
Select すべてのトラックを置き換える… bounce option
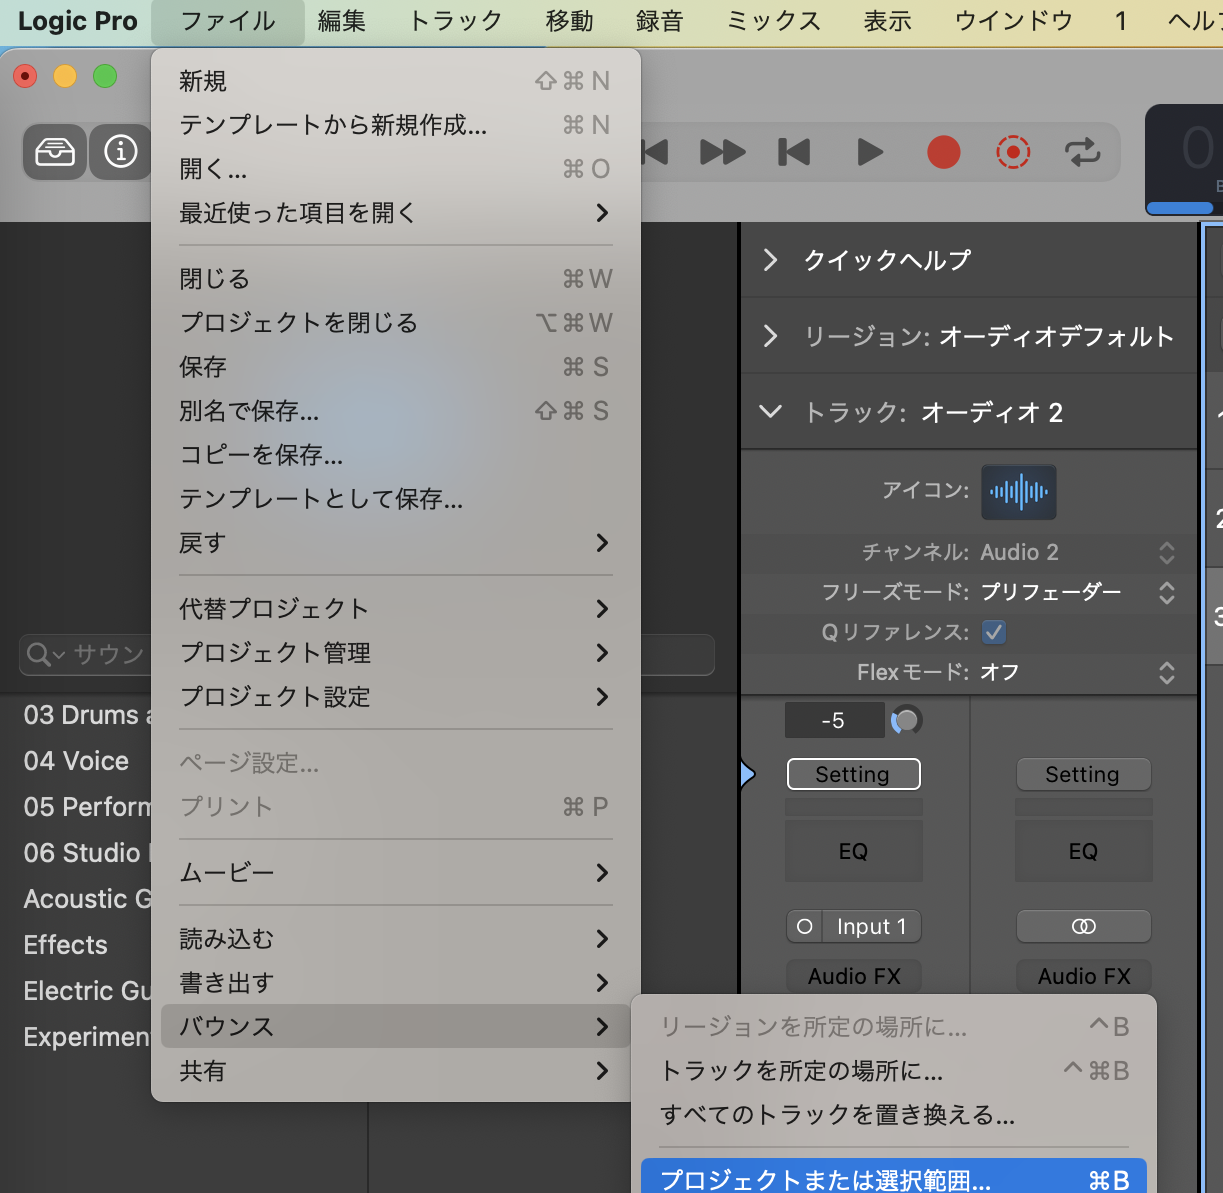(x=894, y=1115)
